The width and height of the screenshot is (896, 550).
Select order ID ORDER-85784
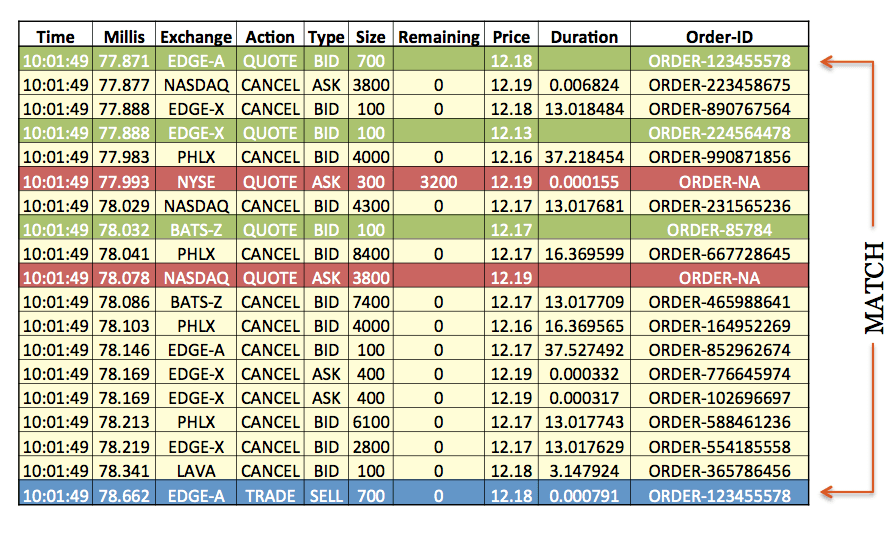(x=719, y=230)
